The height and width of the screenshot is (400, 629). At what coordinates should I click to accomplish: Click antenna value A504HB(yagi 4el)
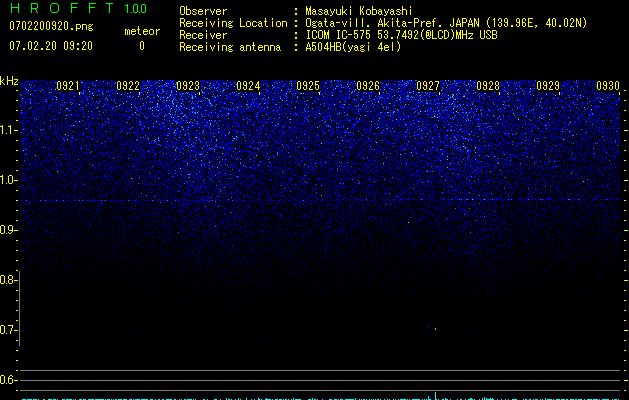(x=353, y=47)
